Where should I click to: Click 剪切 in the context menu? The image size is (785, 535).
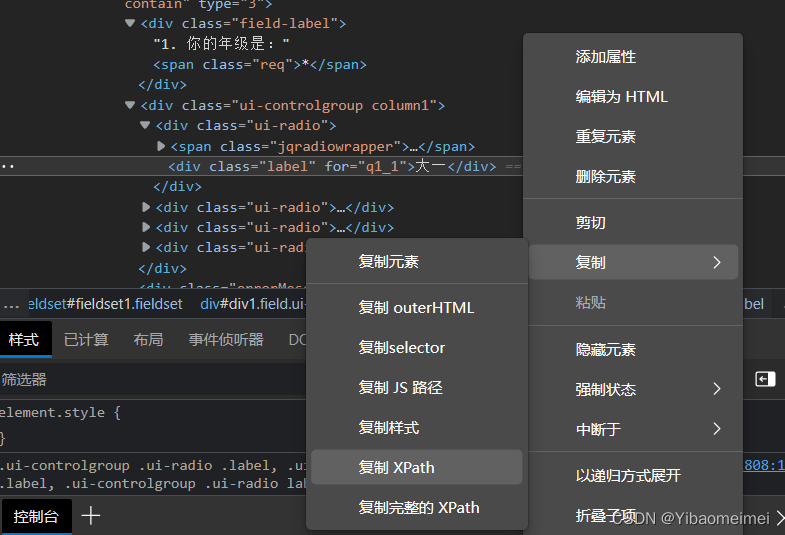(633, 222)
